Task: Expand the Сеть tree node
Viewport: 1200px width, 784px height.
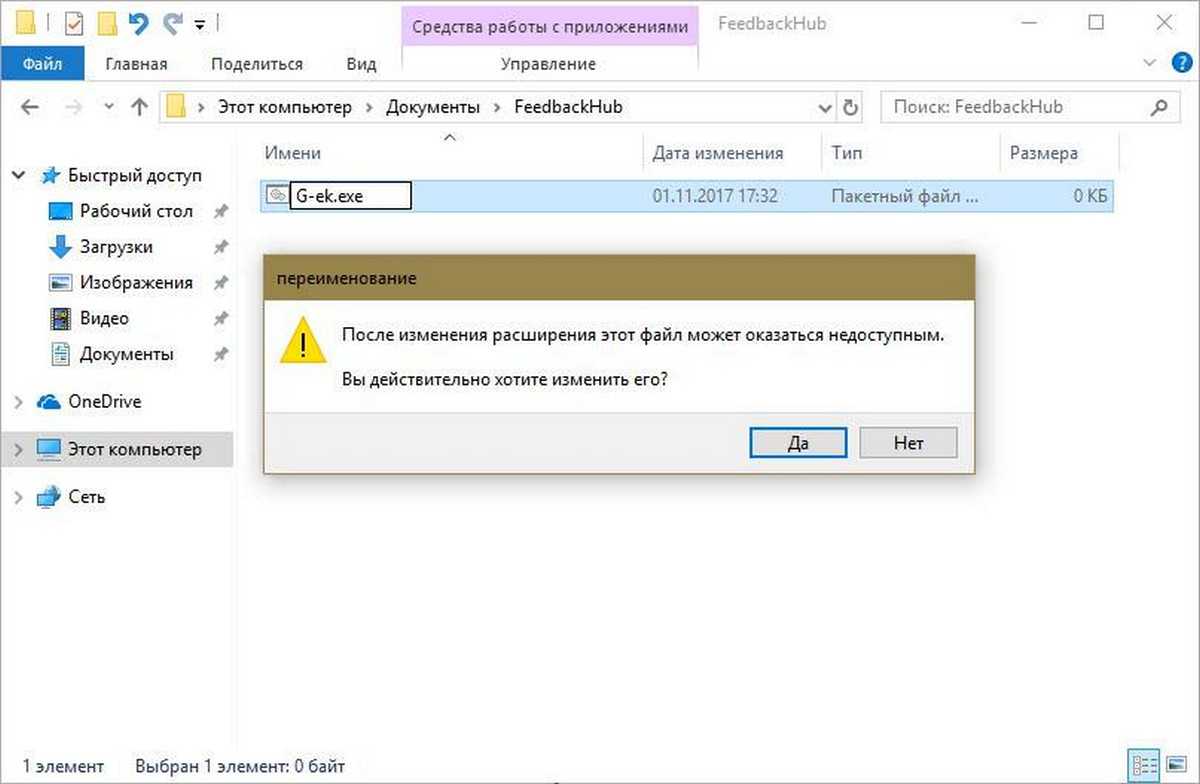Action: (x=19, y=497)
